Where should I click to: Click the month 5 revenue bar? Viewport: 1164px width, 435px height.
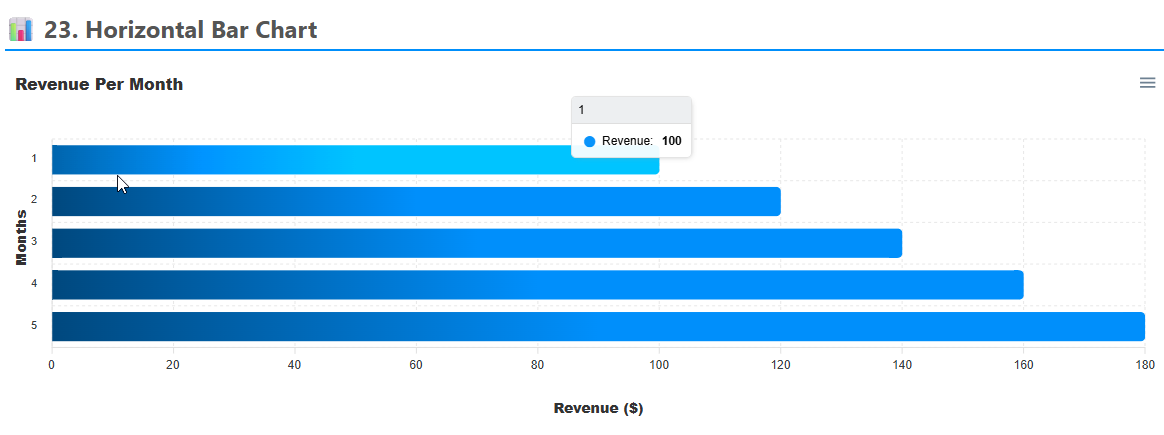597,326
